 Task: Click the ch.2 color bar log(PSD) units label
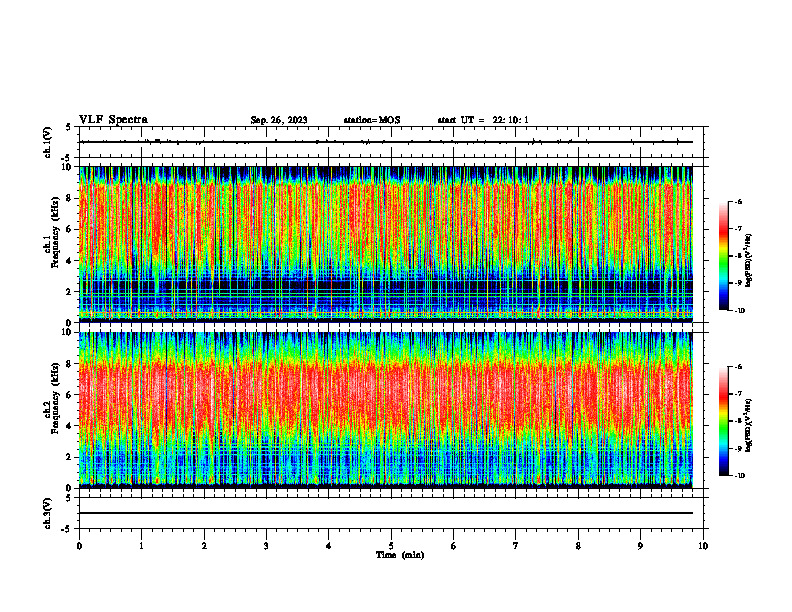(749, 426)
